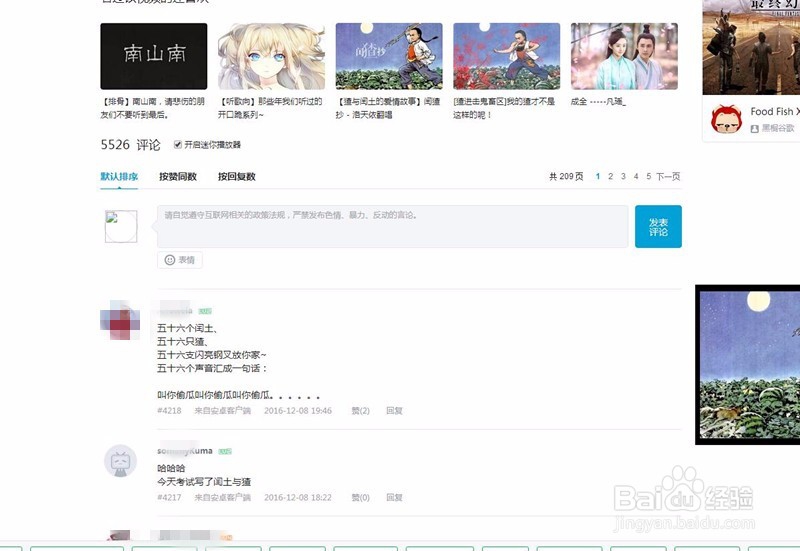
Task: Open username of comment #4217 author
Action: point(185,451)
